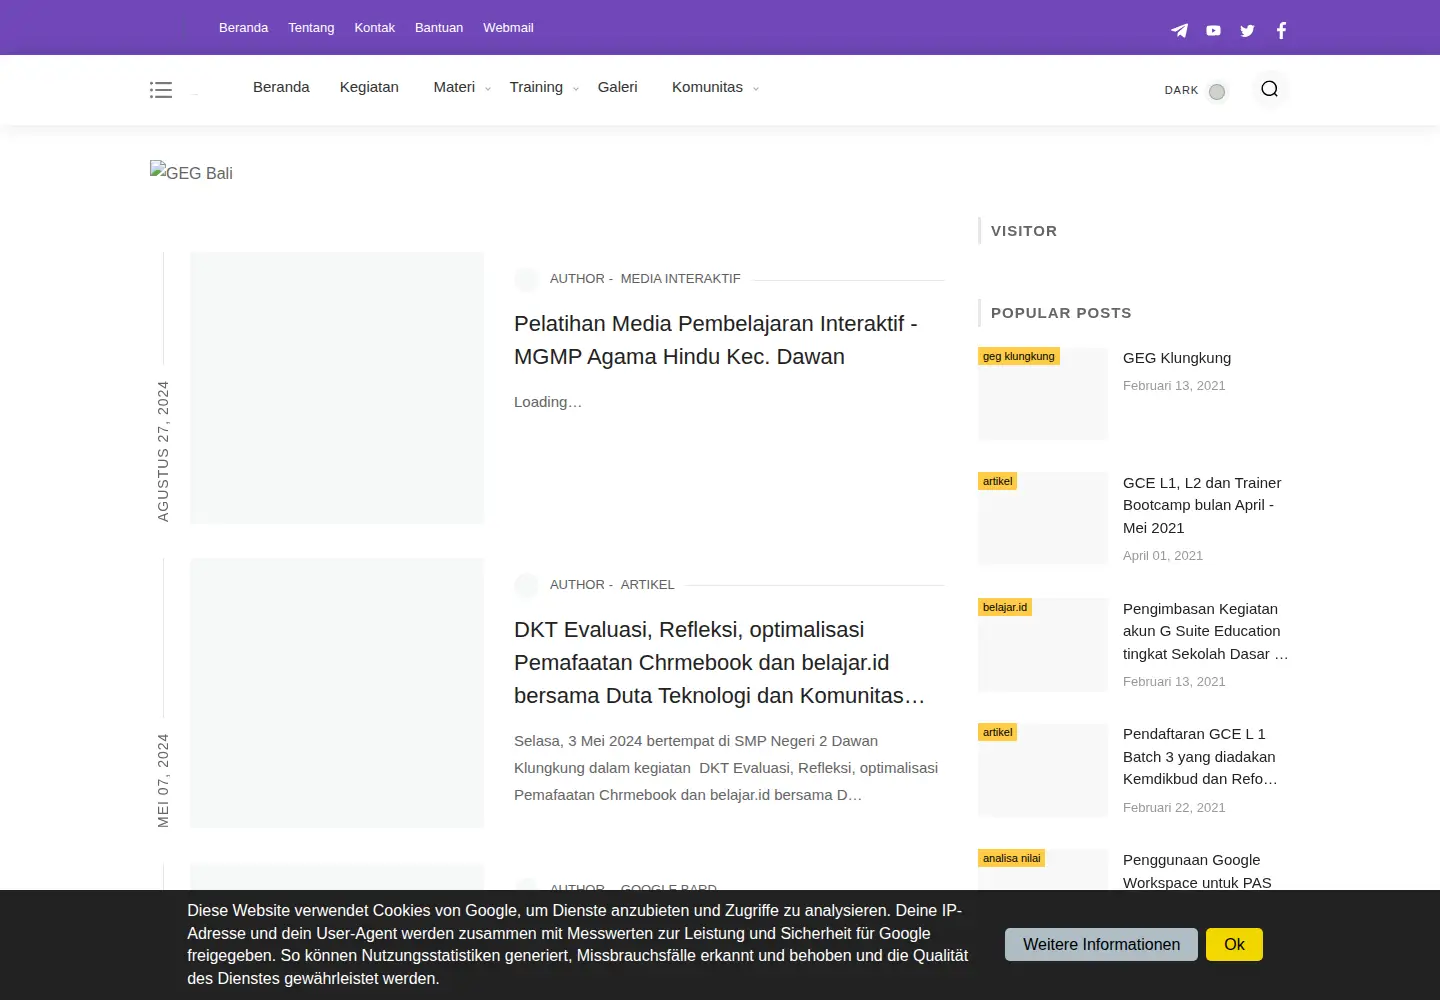This screenshot has width=1440, height=1000.
Task: Click Tentang in the purple top bar
Action: (311, 28)
